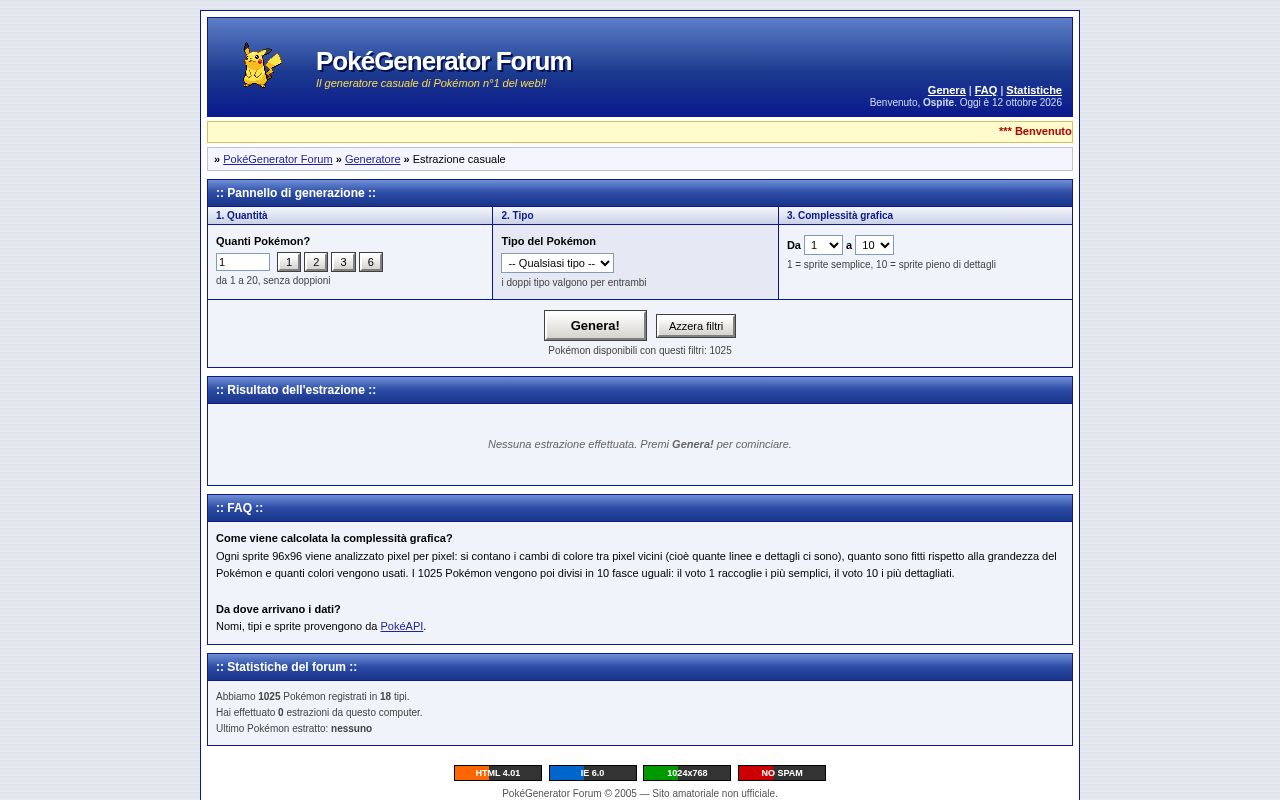The image size is (1280, 800).
Task: Open the Genera link in header
Action: click(946, 90)
